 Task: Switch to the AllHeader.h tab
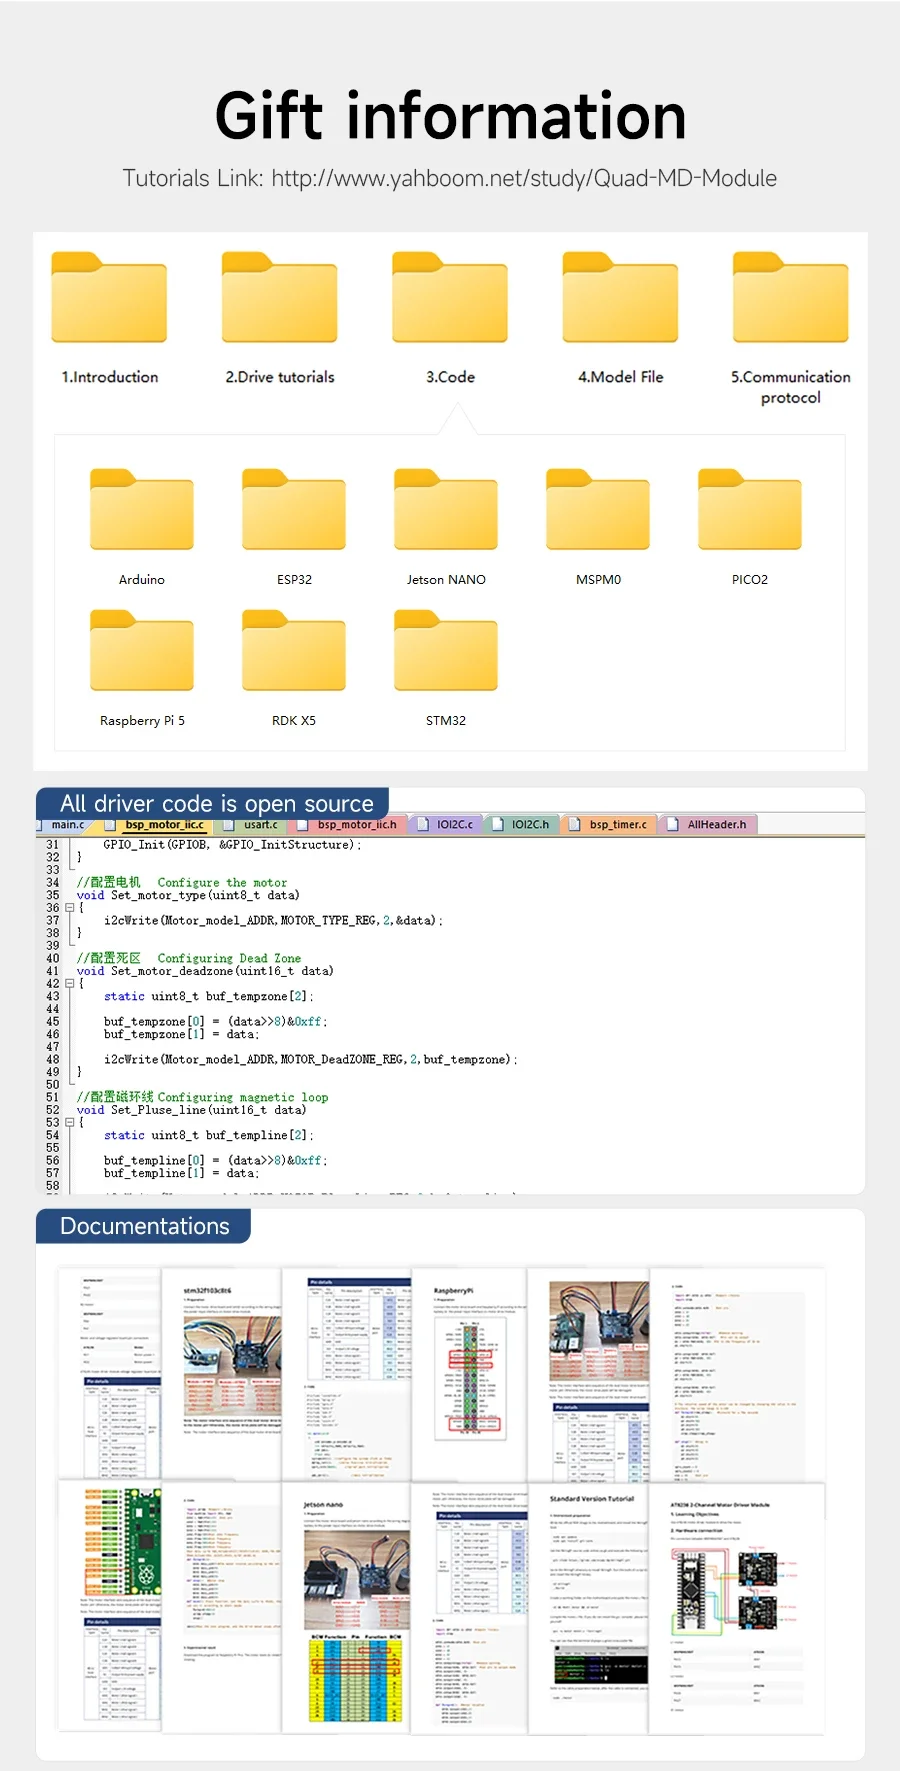tap(709, 825)
